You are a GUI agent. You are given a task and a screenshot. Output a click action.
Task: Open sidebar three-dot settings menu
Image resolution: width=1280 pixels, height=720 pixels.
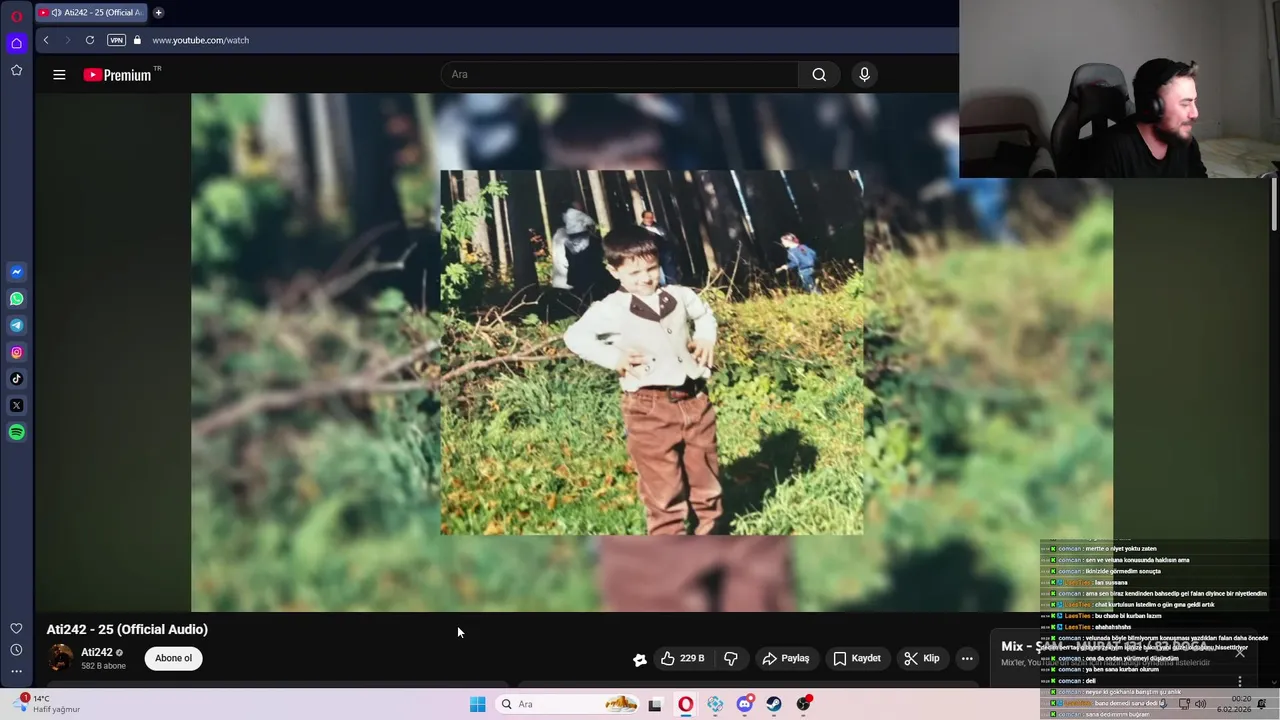coord(16,671)
